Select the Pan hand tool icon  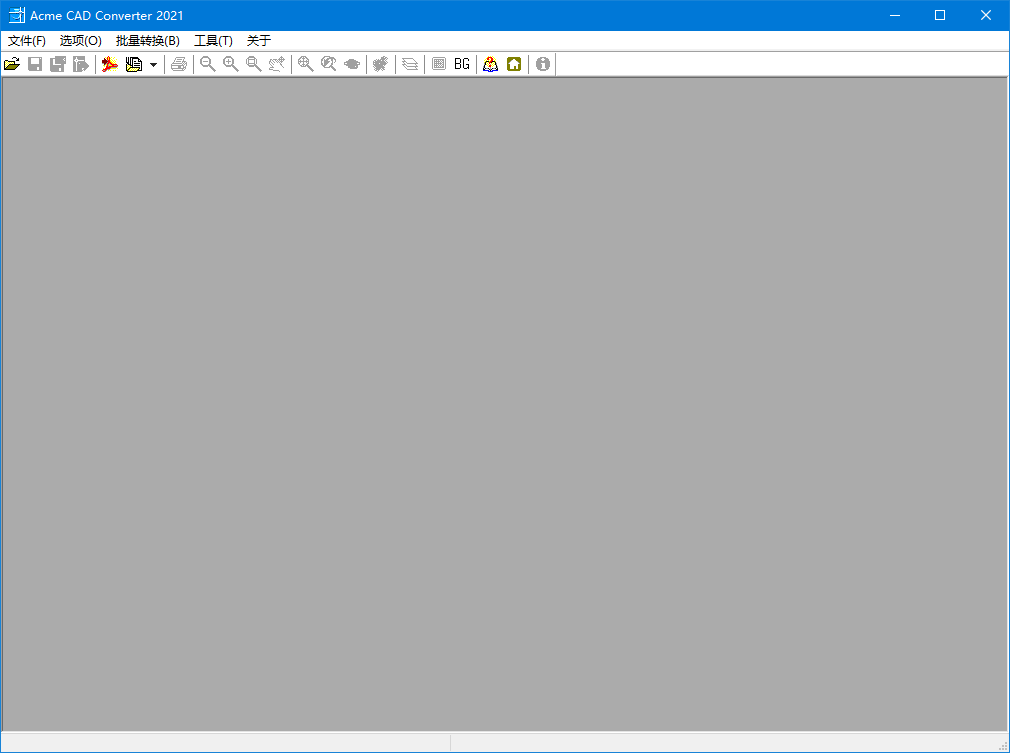276,64
